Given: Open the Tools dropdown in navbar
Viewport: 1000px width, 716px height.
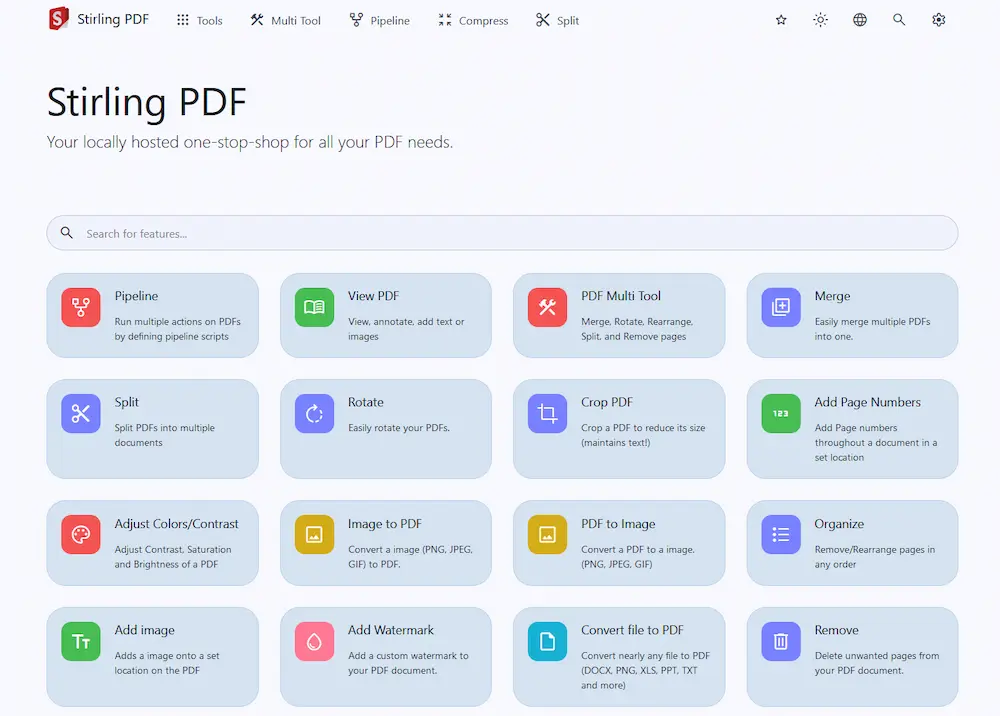Looking at the screenshot, I should 199,20.
